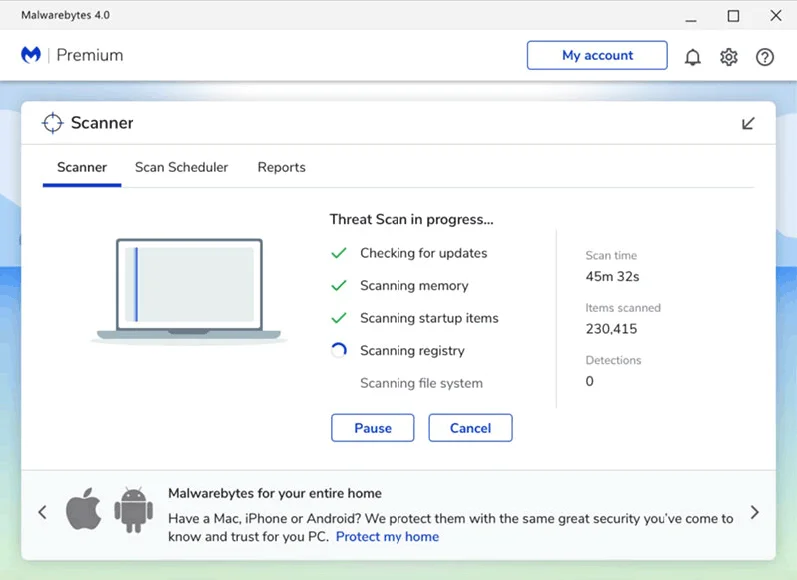The height and width of the screenshot is (580, 797).
Task: Click the Android robot icon
Action: tap(133, 510)
